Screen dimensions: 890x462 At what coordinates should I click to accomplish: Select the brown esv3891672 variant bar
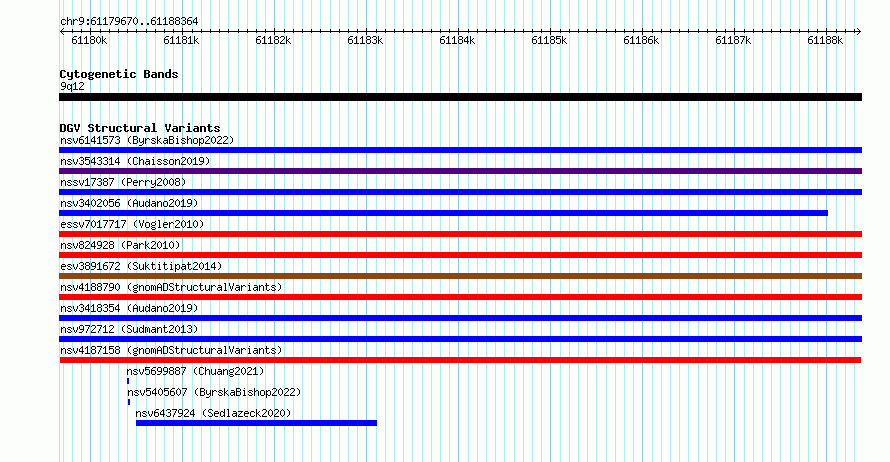460,276
